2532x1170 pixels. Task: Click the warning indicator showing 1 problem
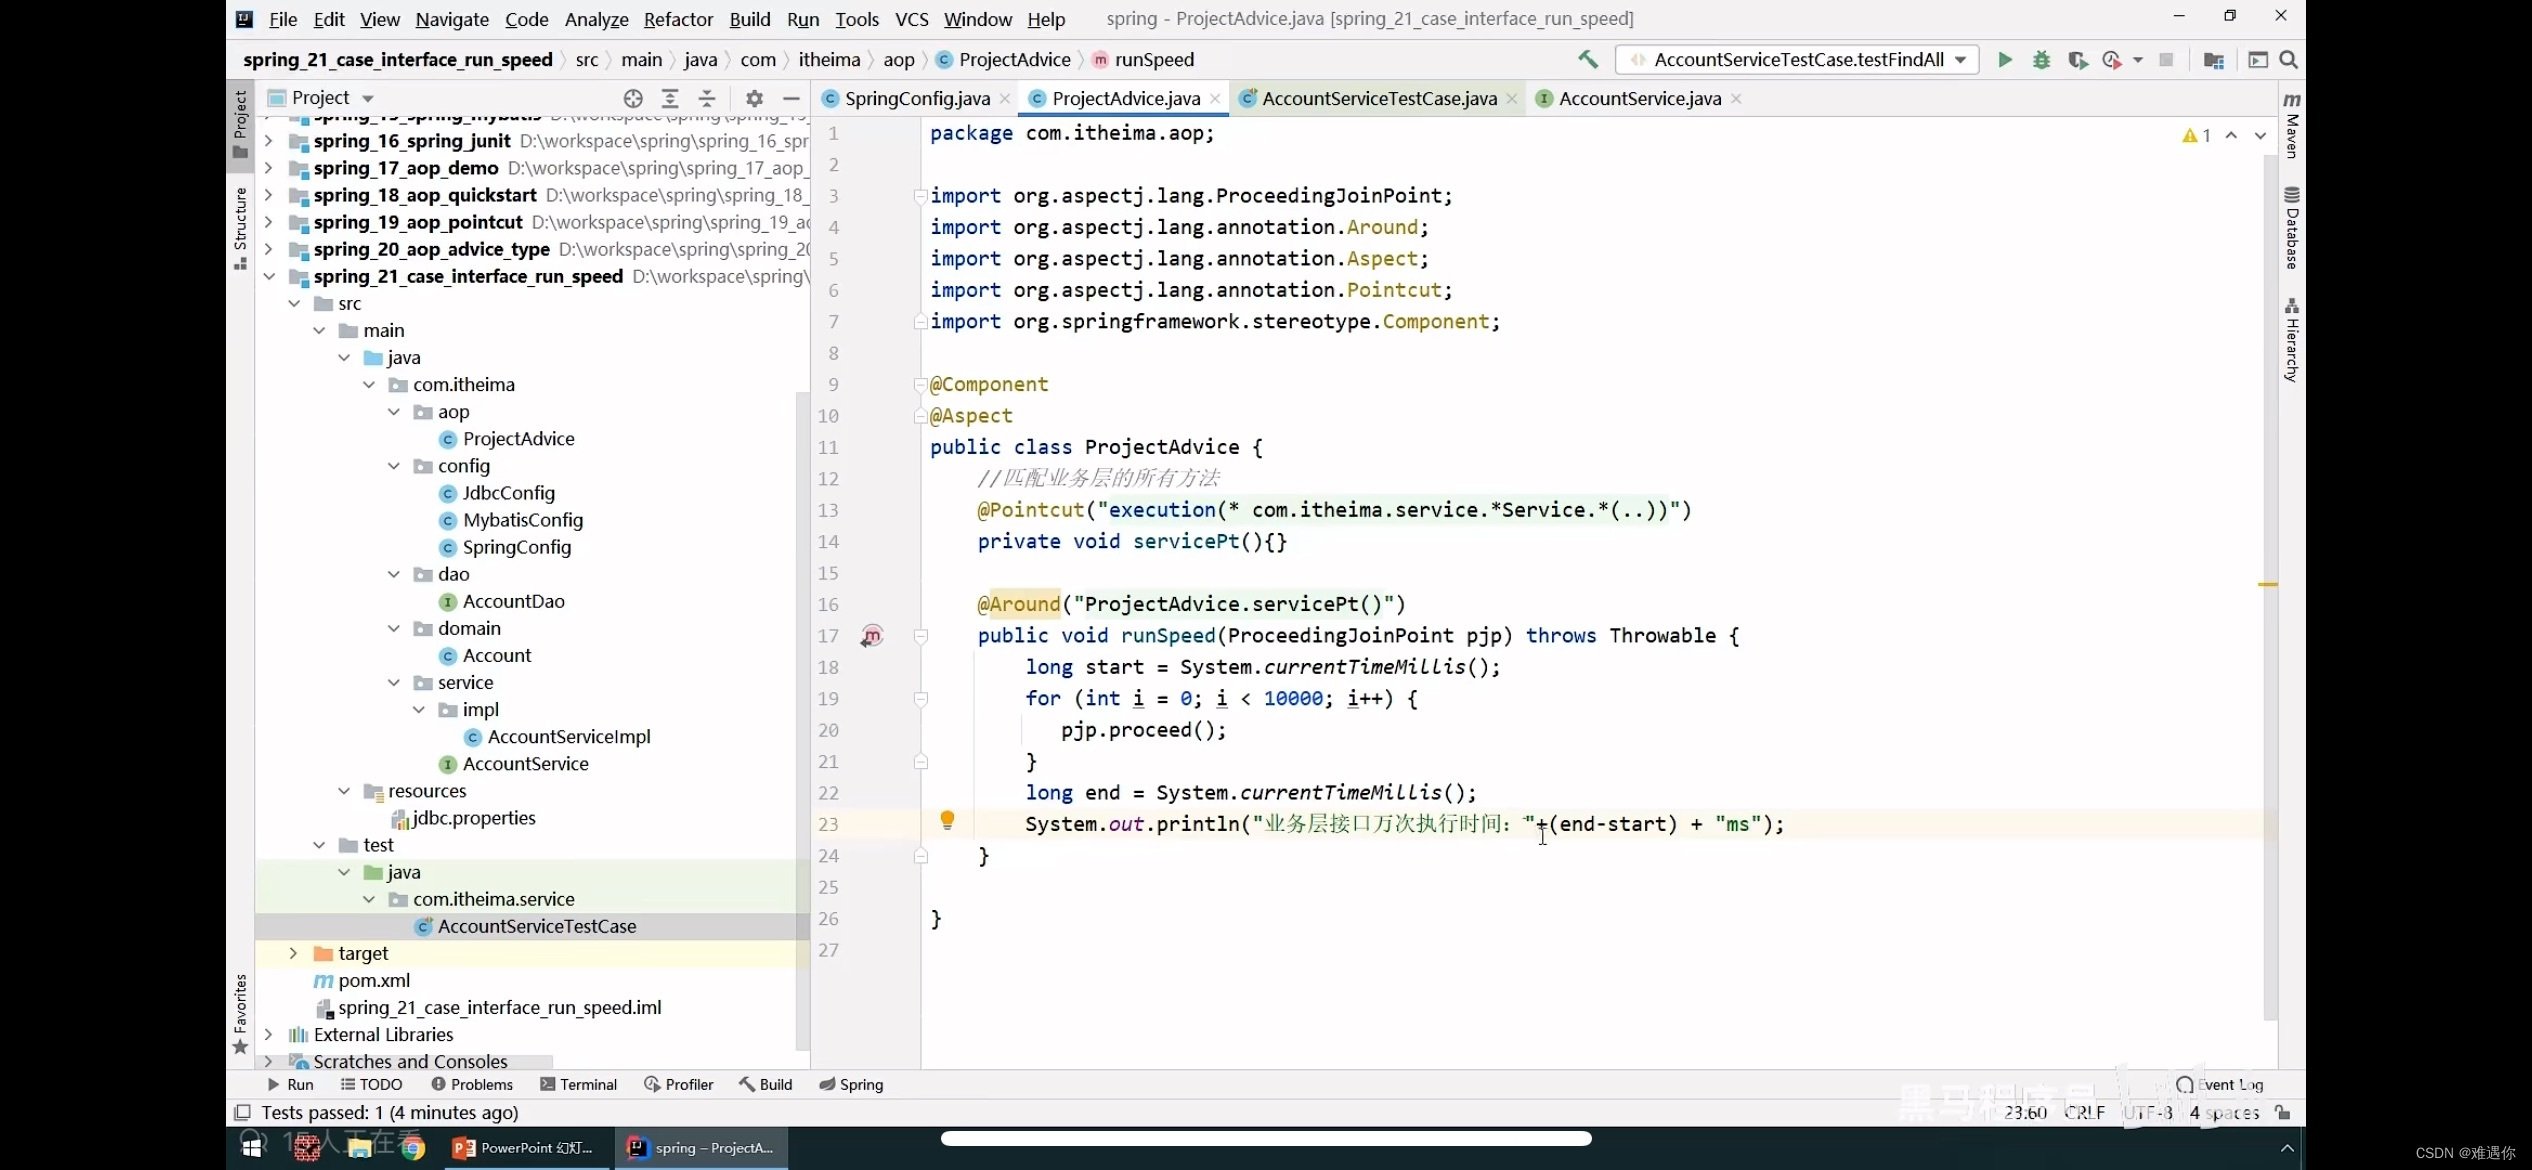pos(2196,135)
